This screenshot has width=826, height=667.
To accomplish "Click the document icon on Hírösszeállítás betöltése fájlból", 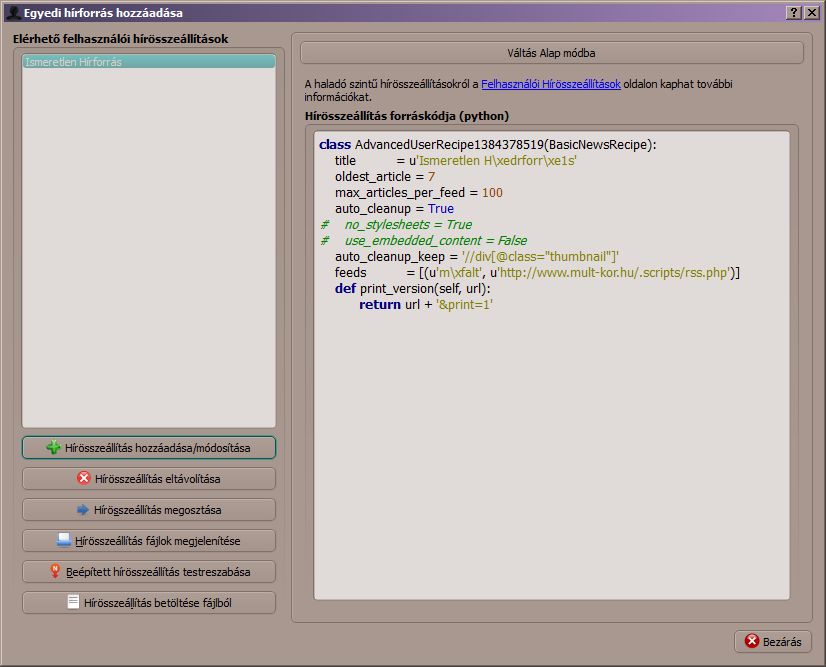I will tap(73, 602).
